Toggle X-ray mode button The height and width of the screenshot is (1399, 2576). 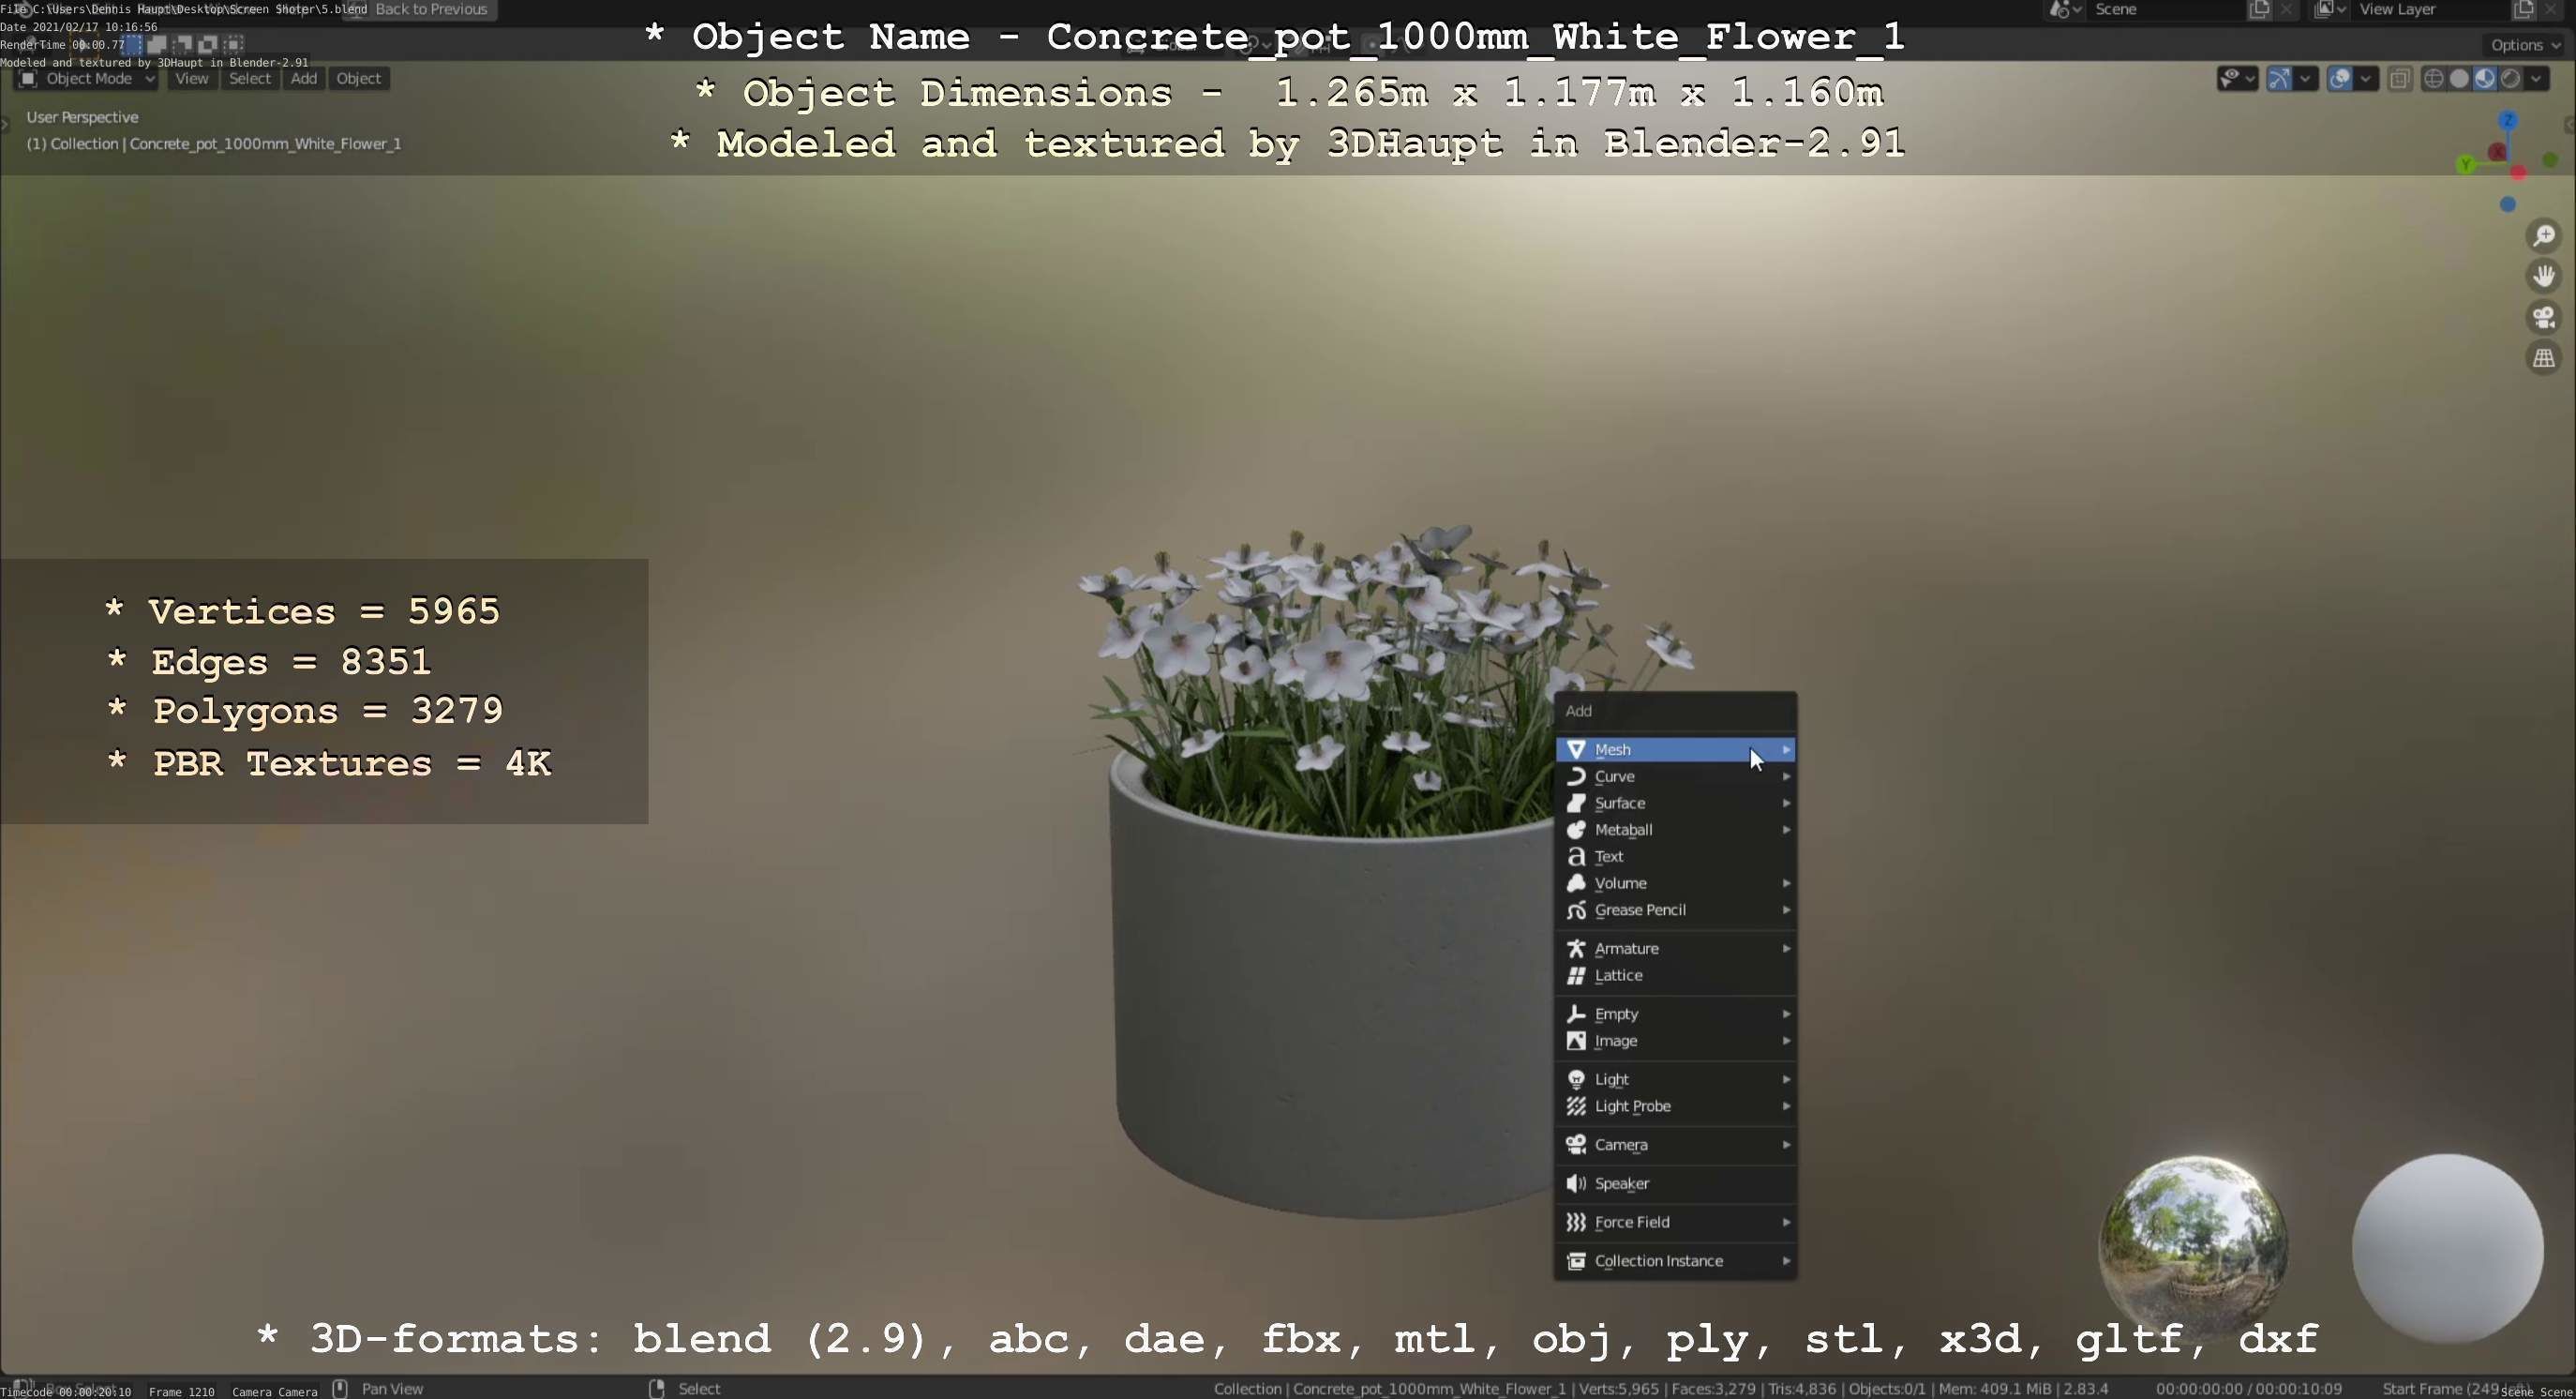pos(2399,79)
